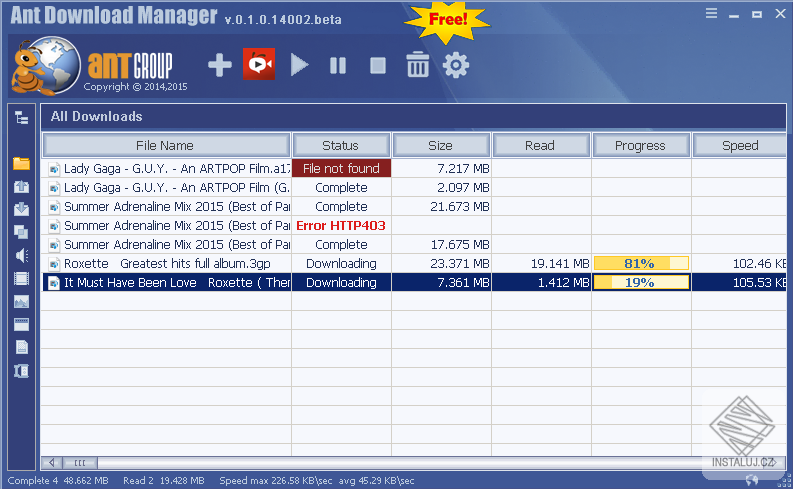The height and width of the screenshot is (489, 793).
Task: Click Downloading status of Roxette Greatest hits
Action: tap(341, 263)
